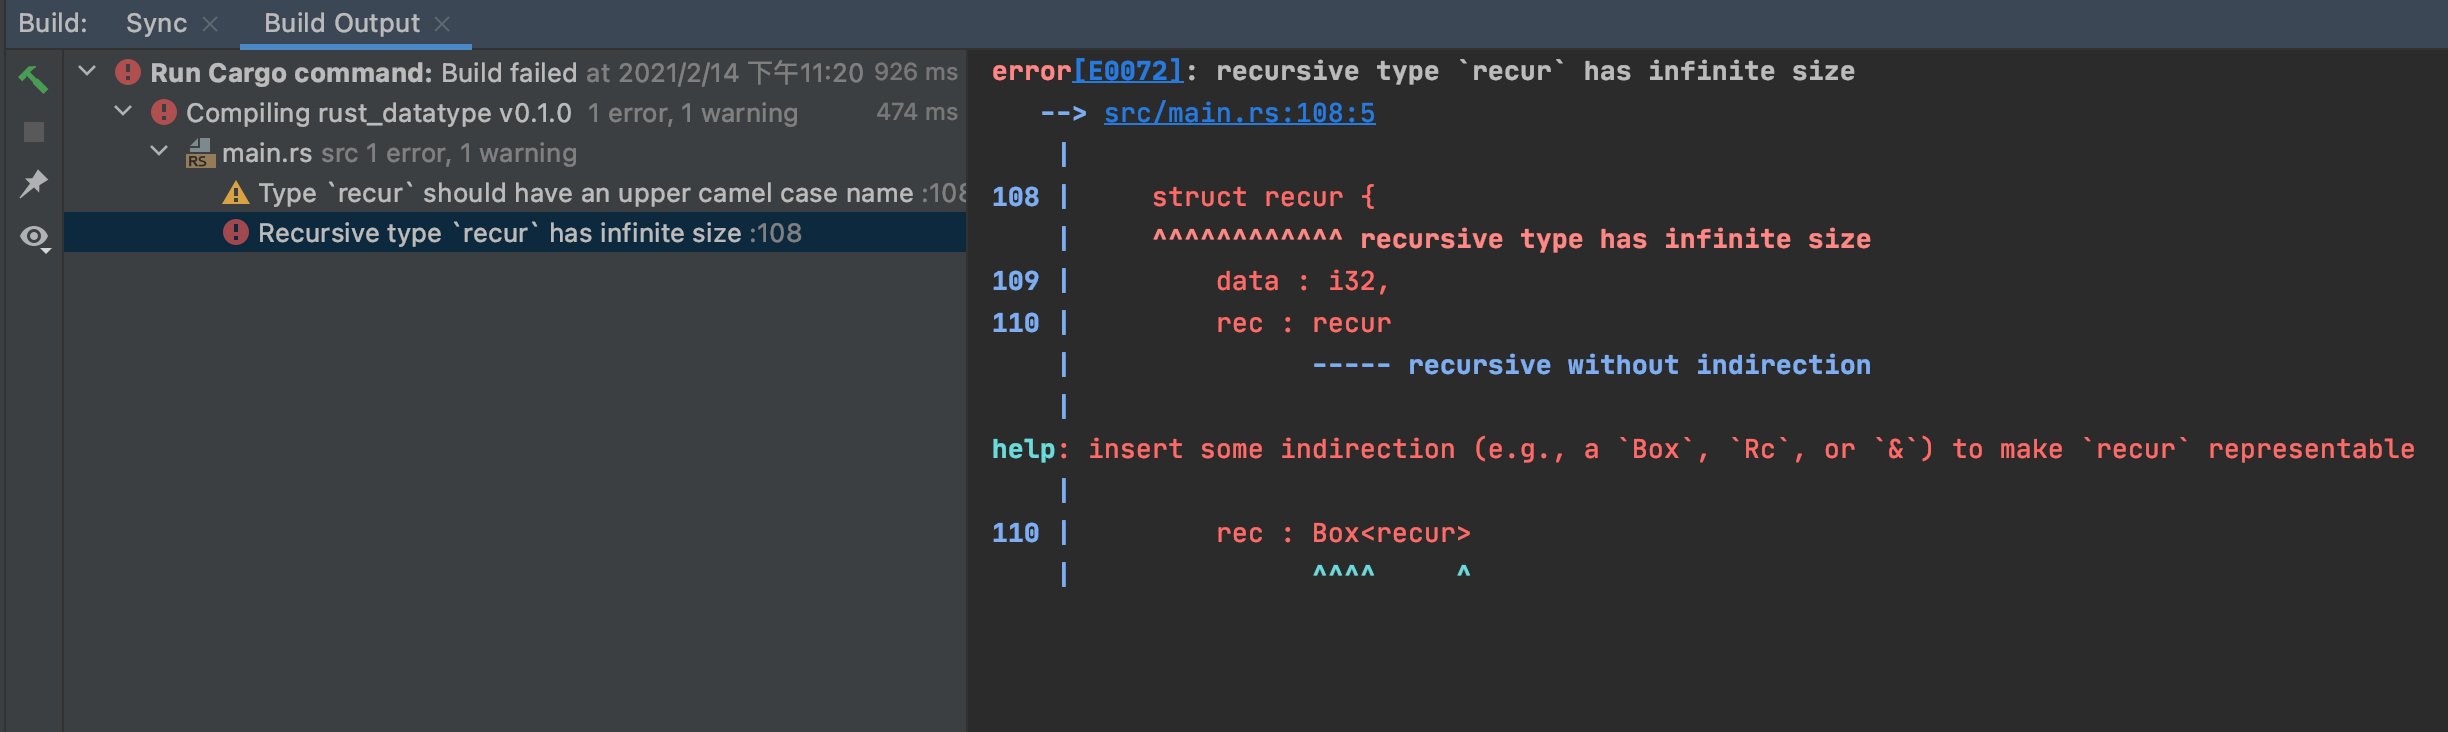Switch to the Sync tab
The image size is (2448, 732).
(x=156, y=23)
